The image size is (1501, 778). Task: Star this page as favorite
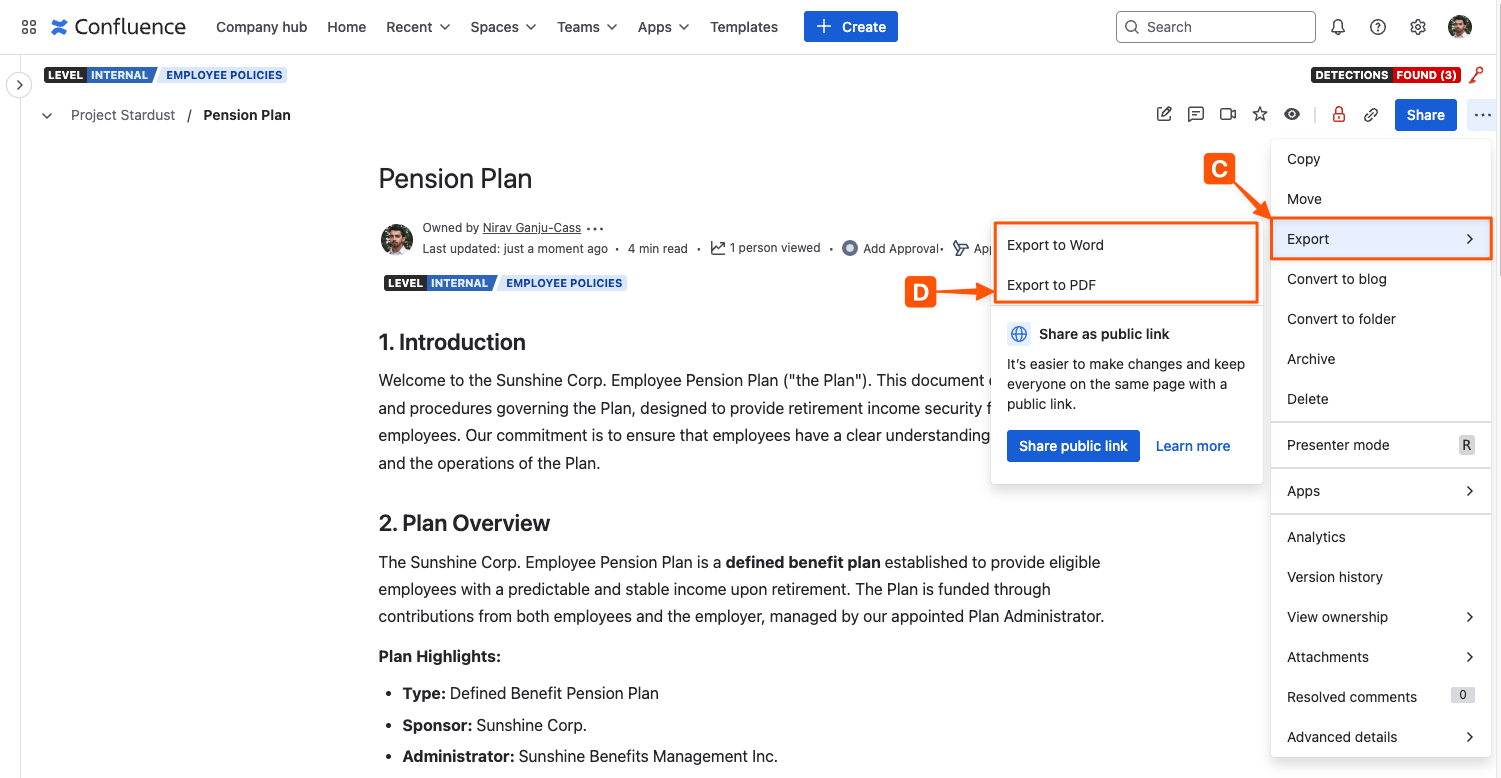click(1260, 114)
